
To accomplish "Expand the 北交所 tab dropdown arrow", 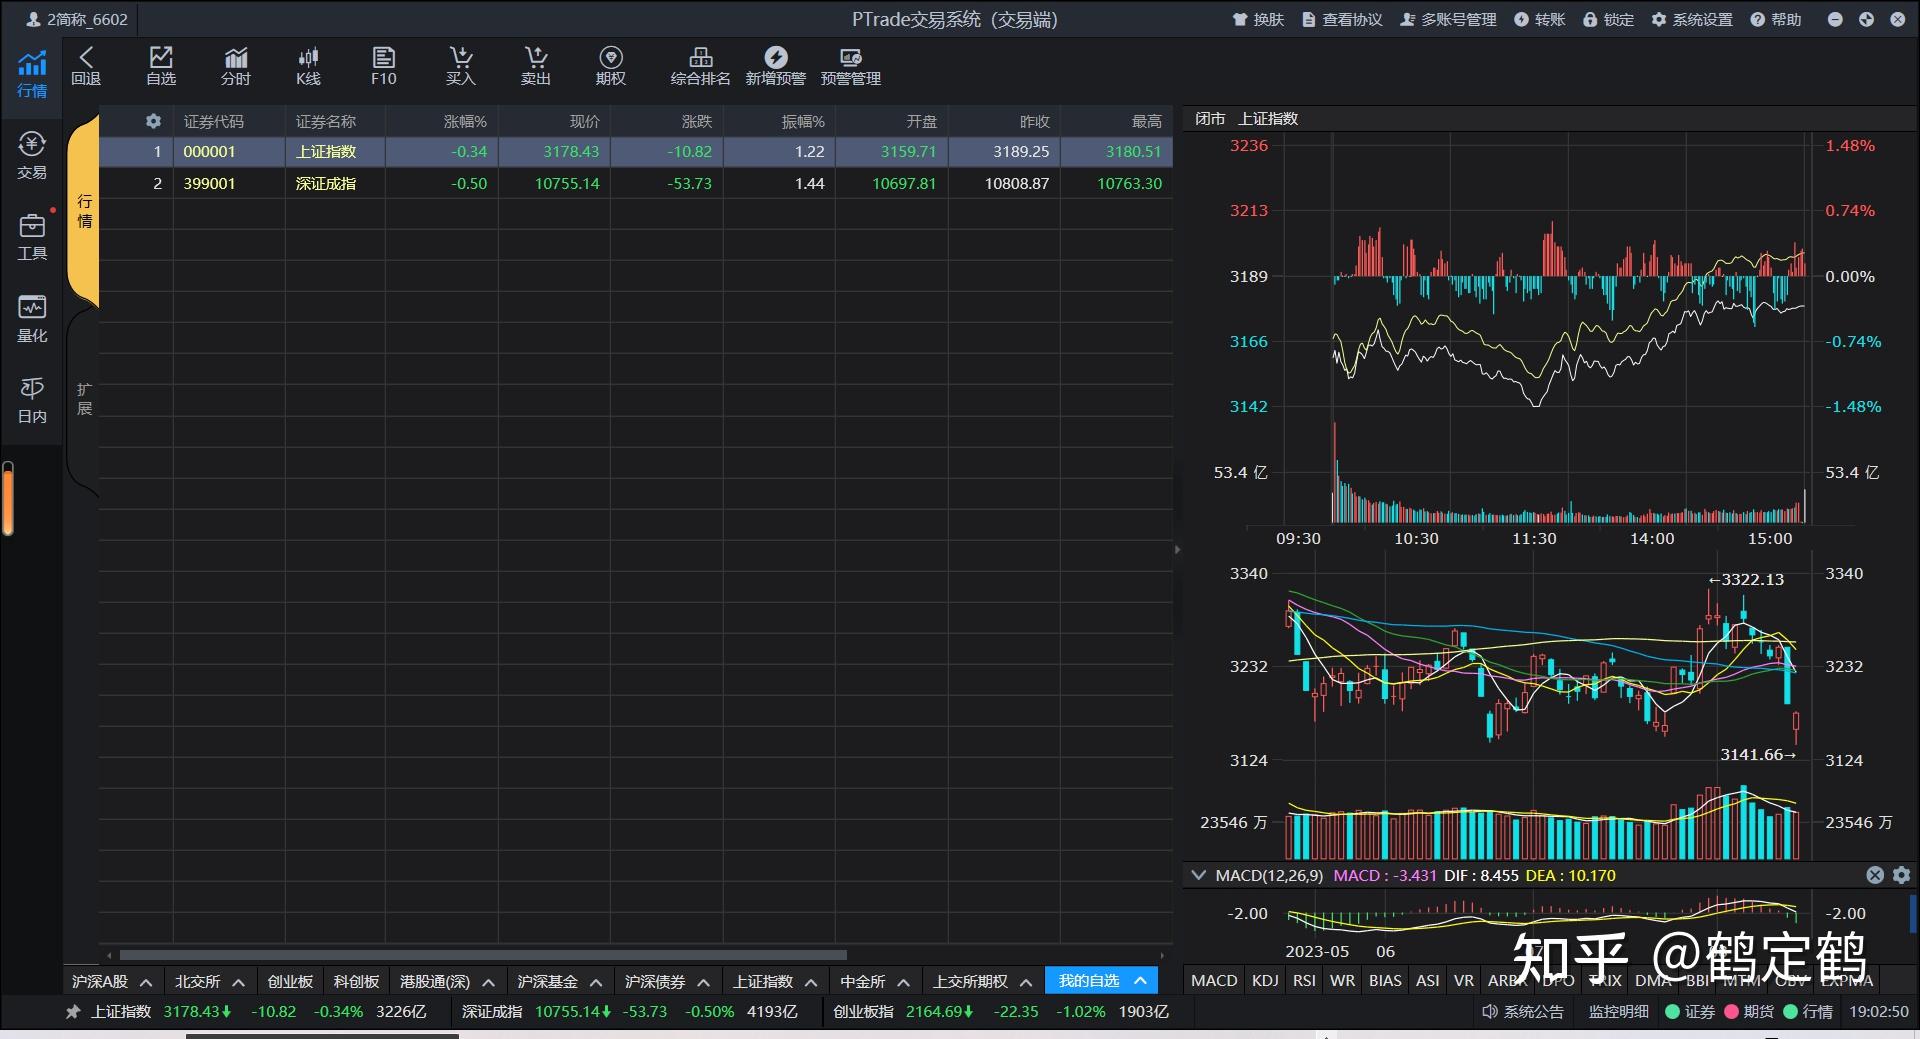I will [x=238, y=982].
